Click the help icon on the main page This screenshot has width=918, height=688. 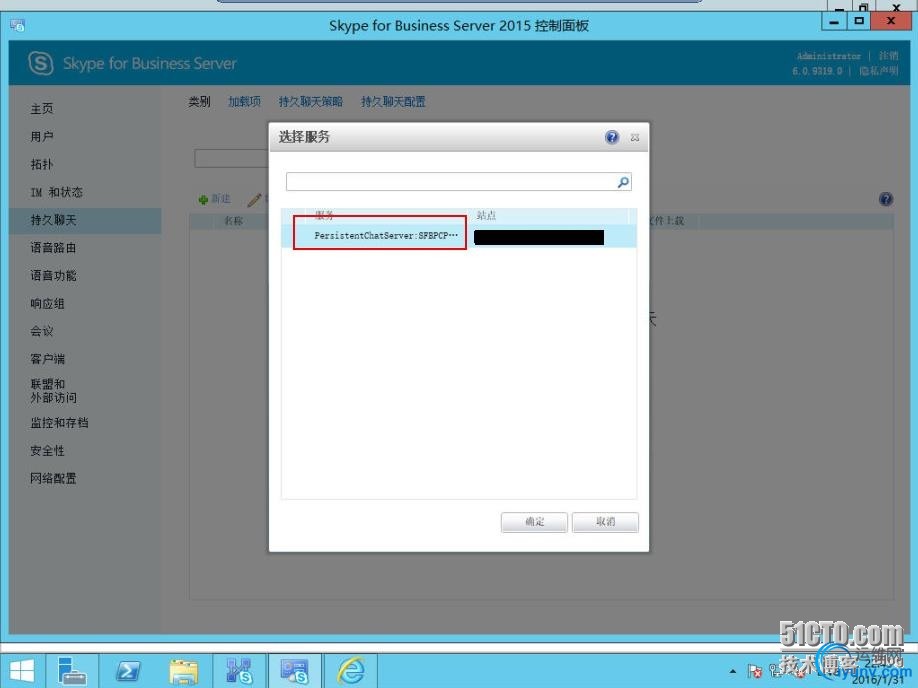886,199
